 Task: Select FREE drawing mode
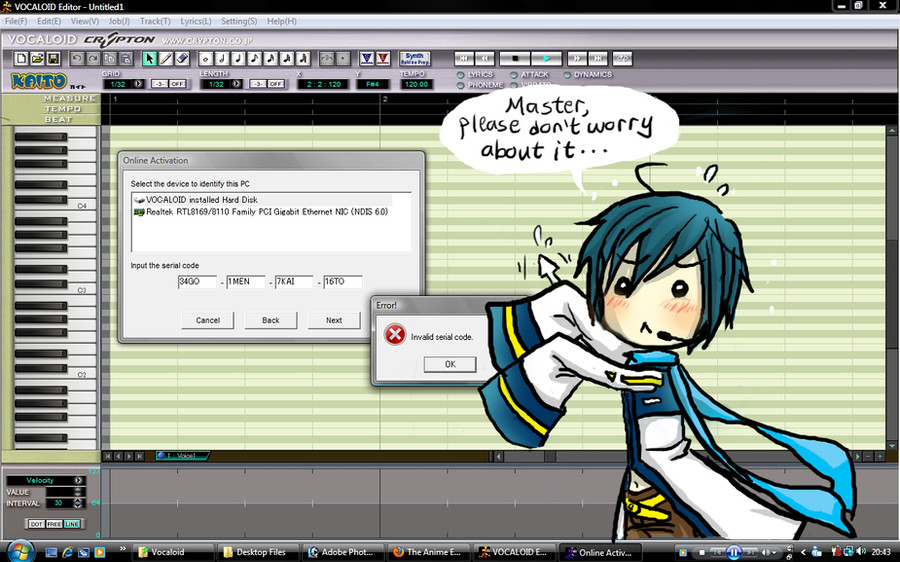click(x=54, y=524)
